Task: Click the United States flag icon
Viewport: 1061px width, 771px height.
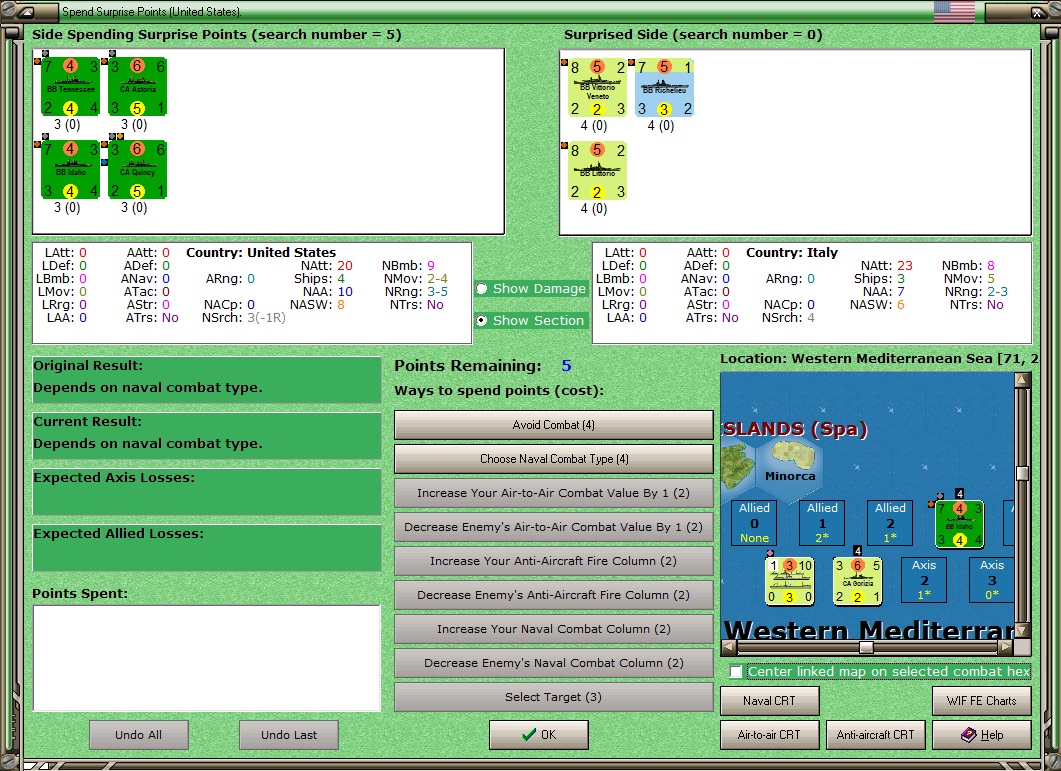Action: tap(954, 12)
